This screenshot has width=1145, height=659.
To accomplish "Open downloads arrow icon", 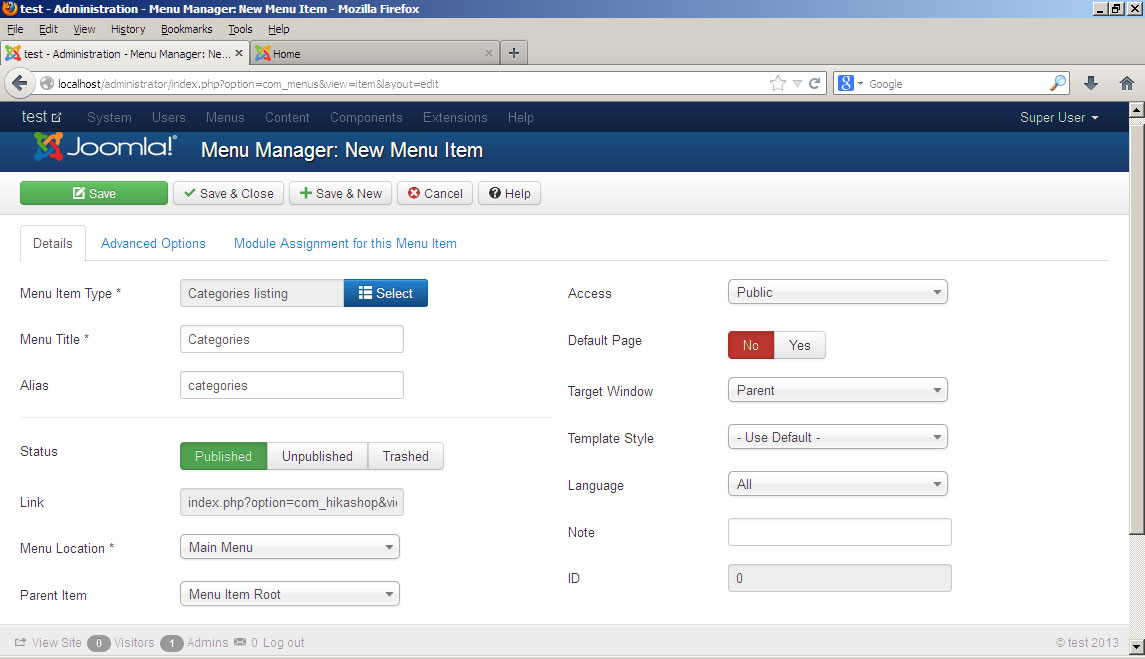I will click(1091, 83).
